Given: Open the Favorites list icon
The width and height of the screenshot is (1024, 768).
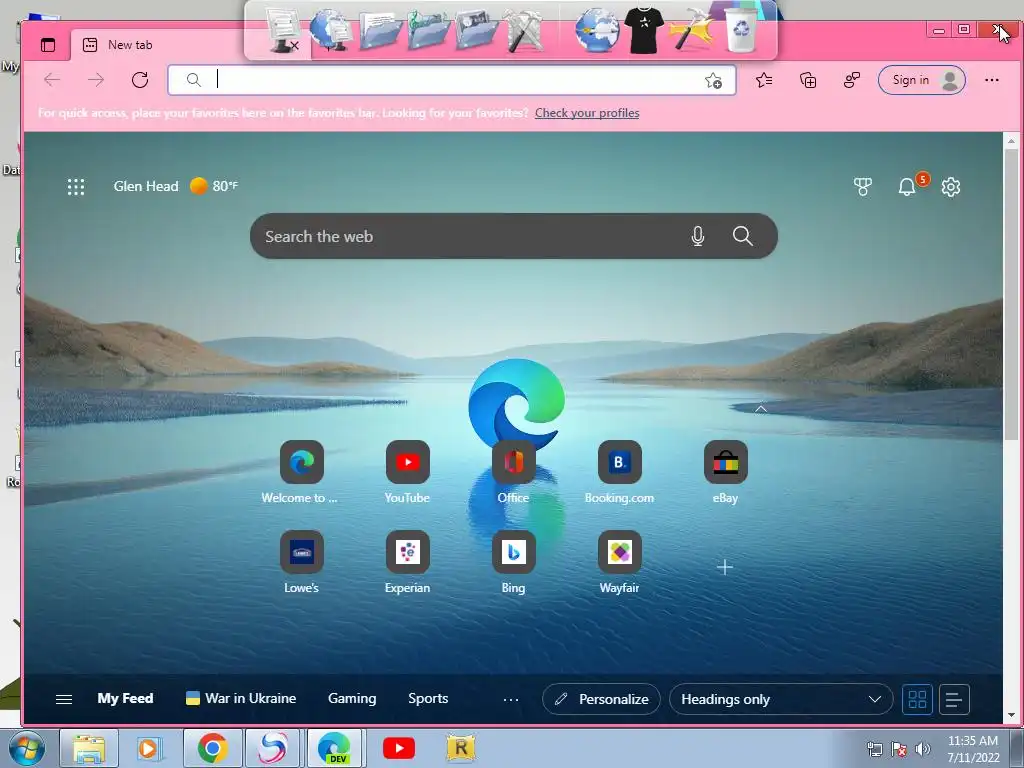Looking at the screenshot, I should (764, 80).
